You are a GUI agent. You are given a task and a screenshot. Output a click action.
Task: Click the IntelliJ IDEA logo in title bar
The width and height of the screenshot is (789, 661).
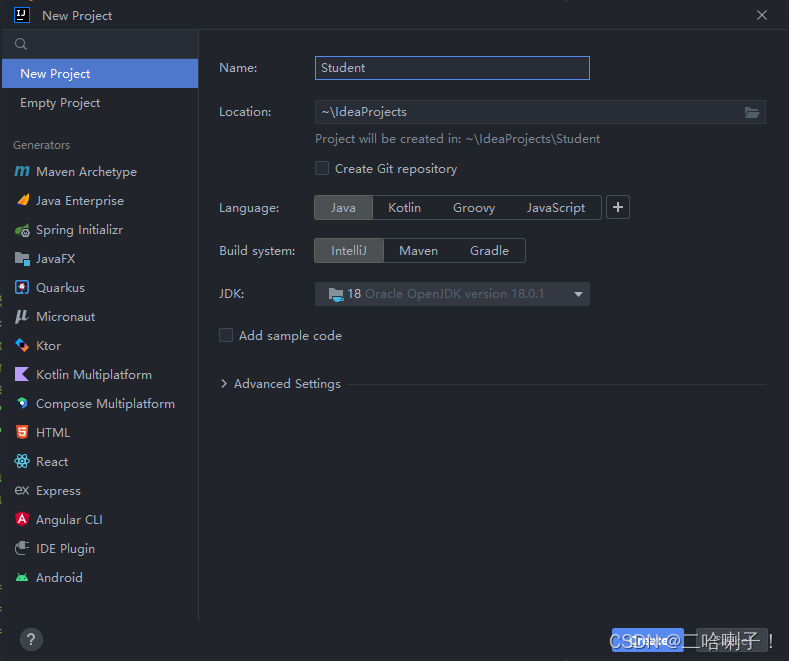(22, 15)
